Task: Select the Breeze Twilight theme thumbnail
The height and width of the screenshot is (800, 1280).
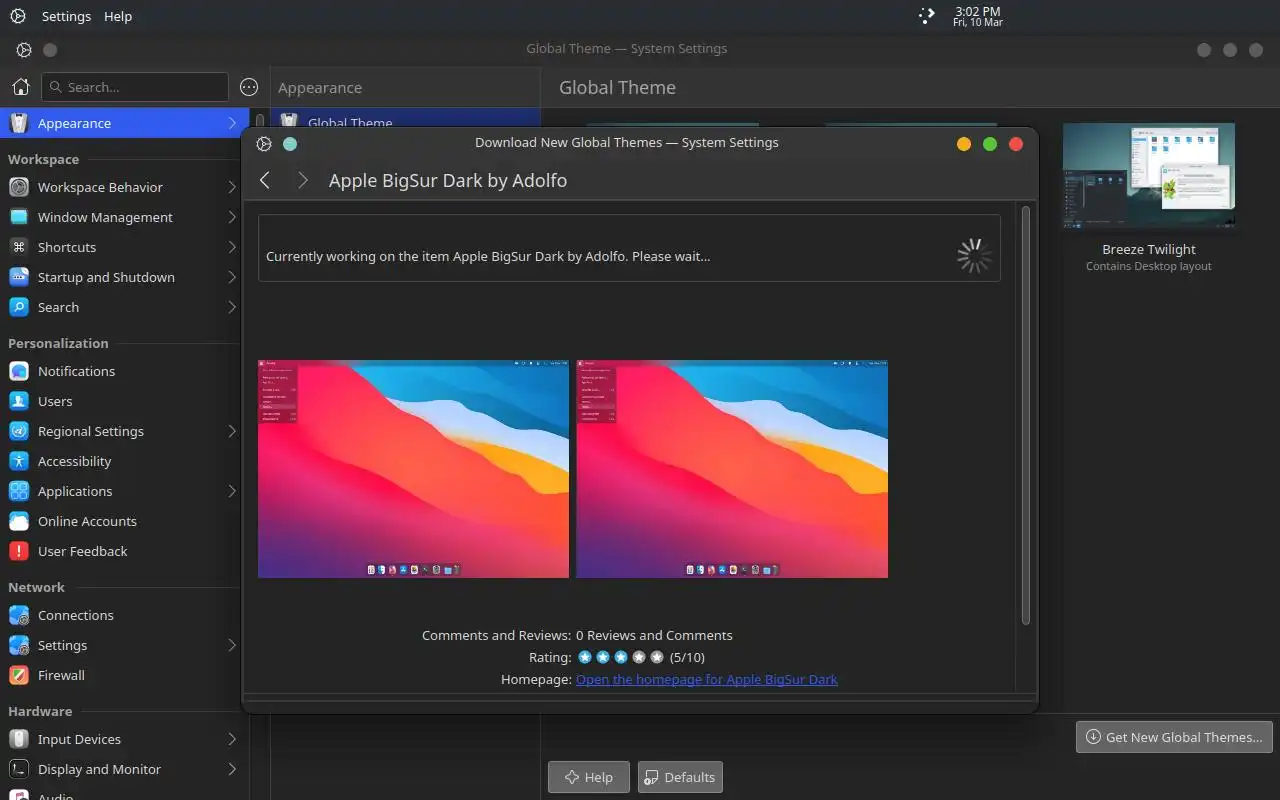Action: coord(1149,176)
